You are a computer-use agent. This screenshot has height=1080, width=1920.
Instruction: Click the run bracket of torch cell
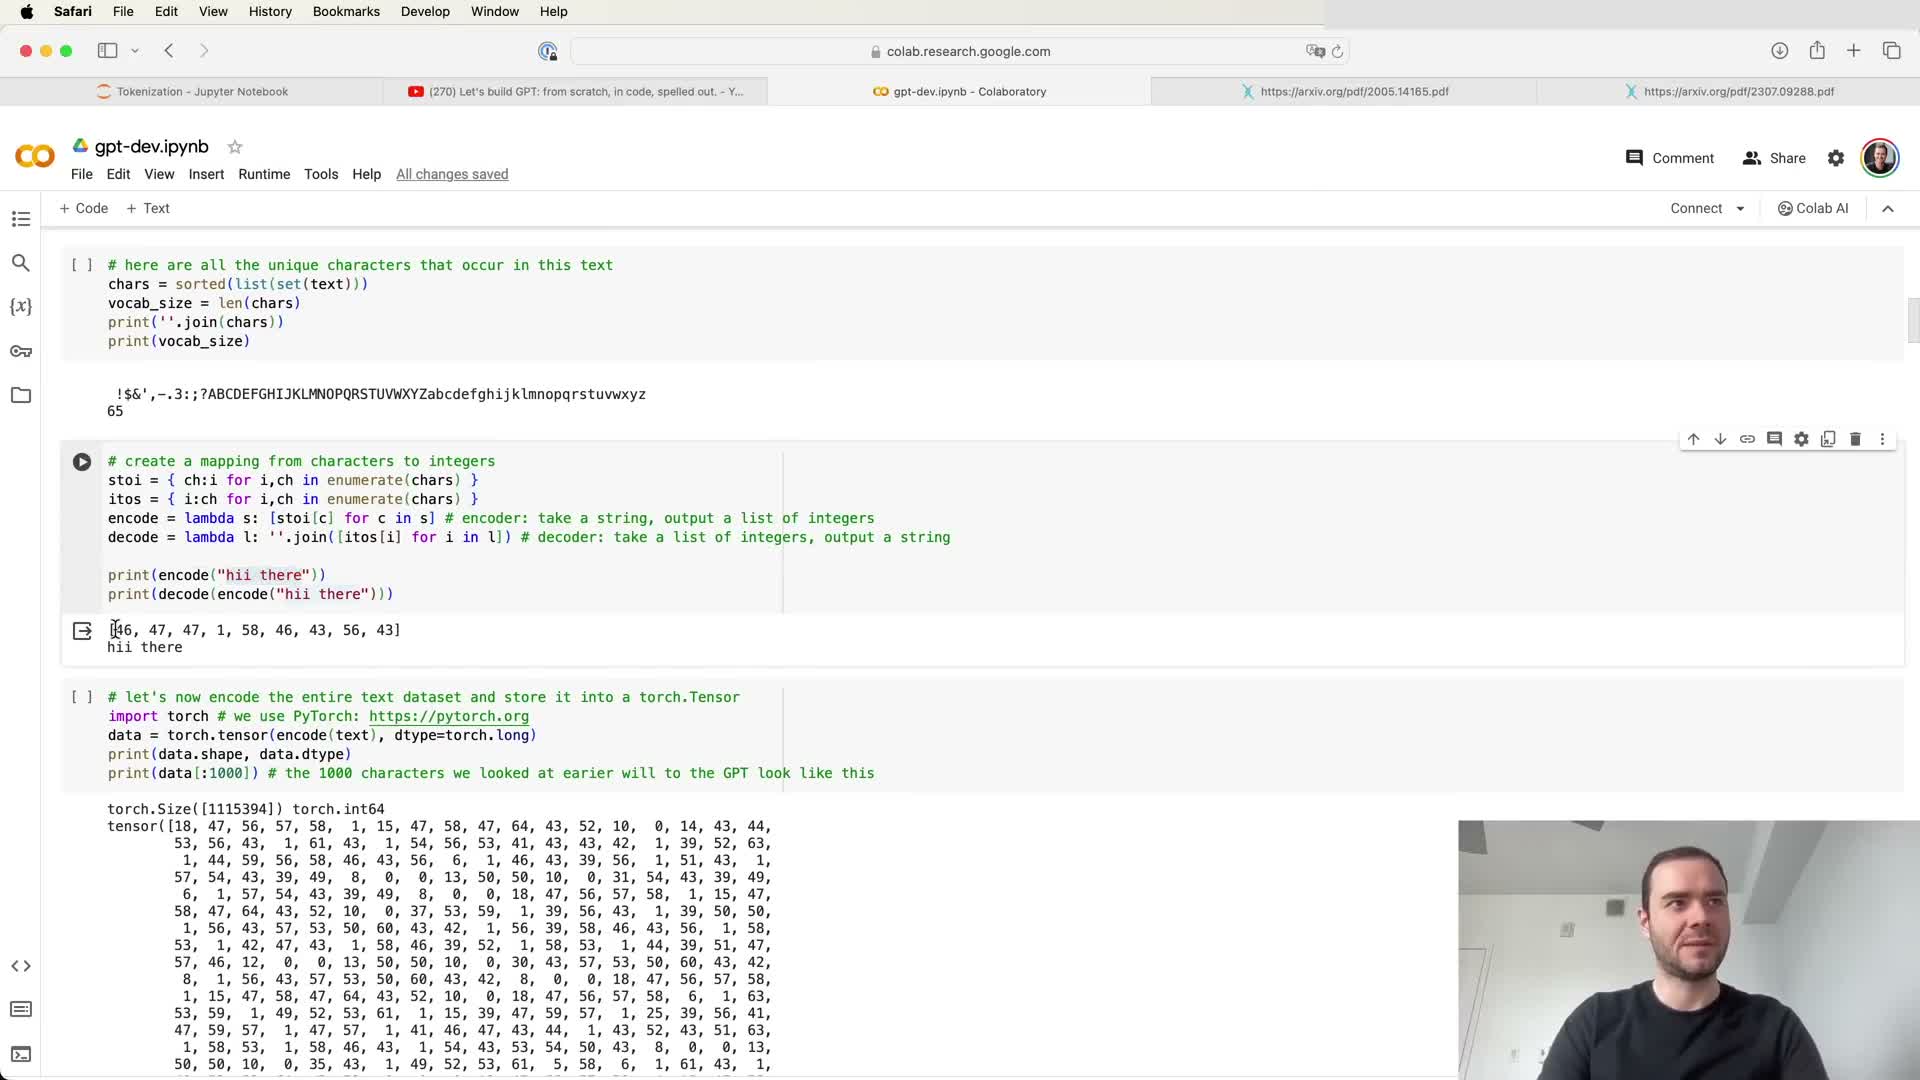pyautogui.click(x=82, y=697)
